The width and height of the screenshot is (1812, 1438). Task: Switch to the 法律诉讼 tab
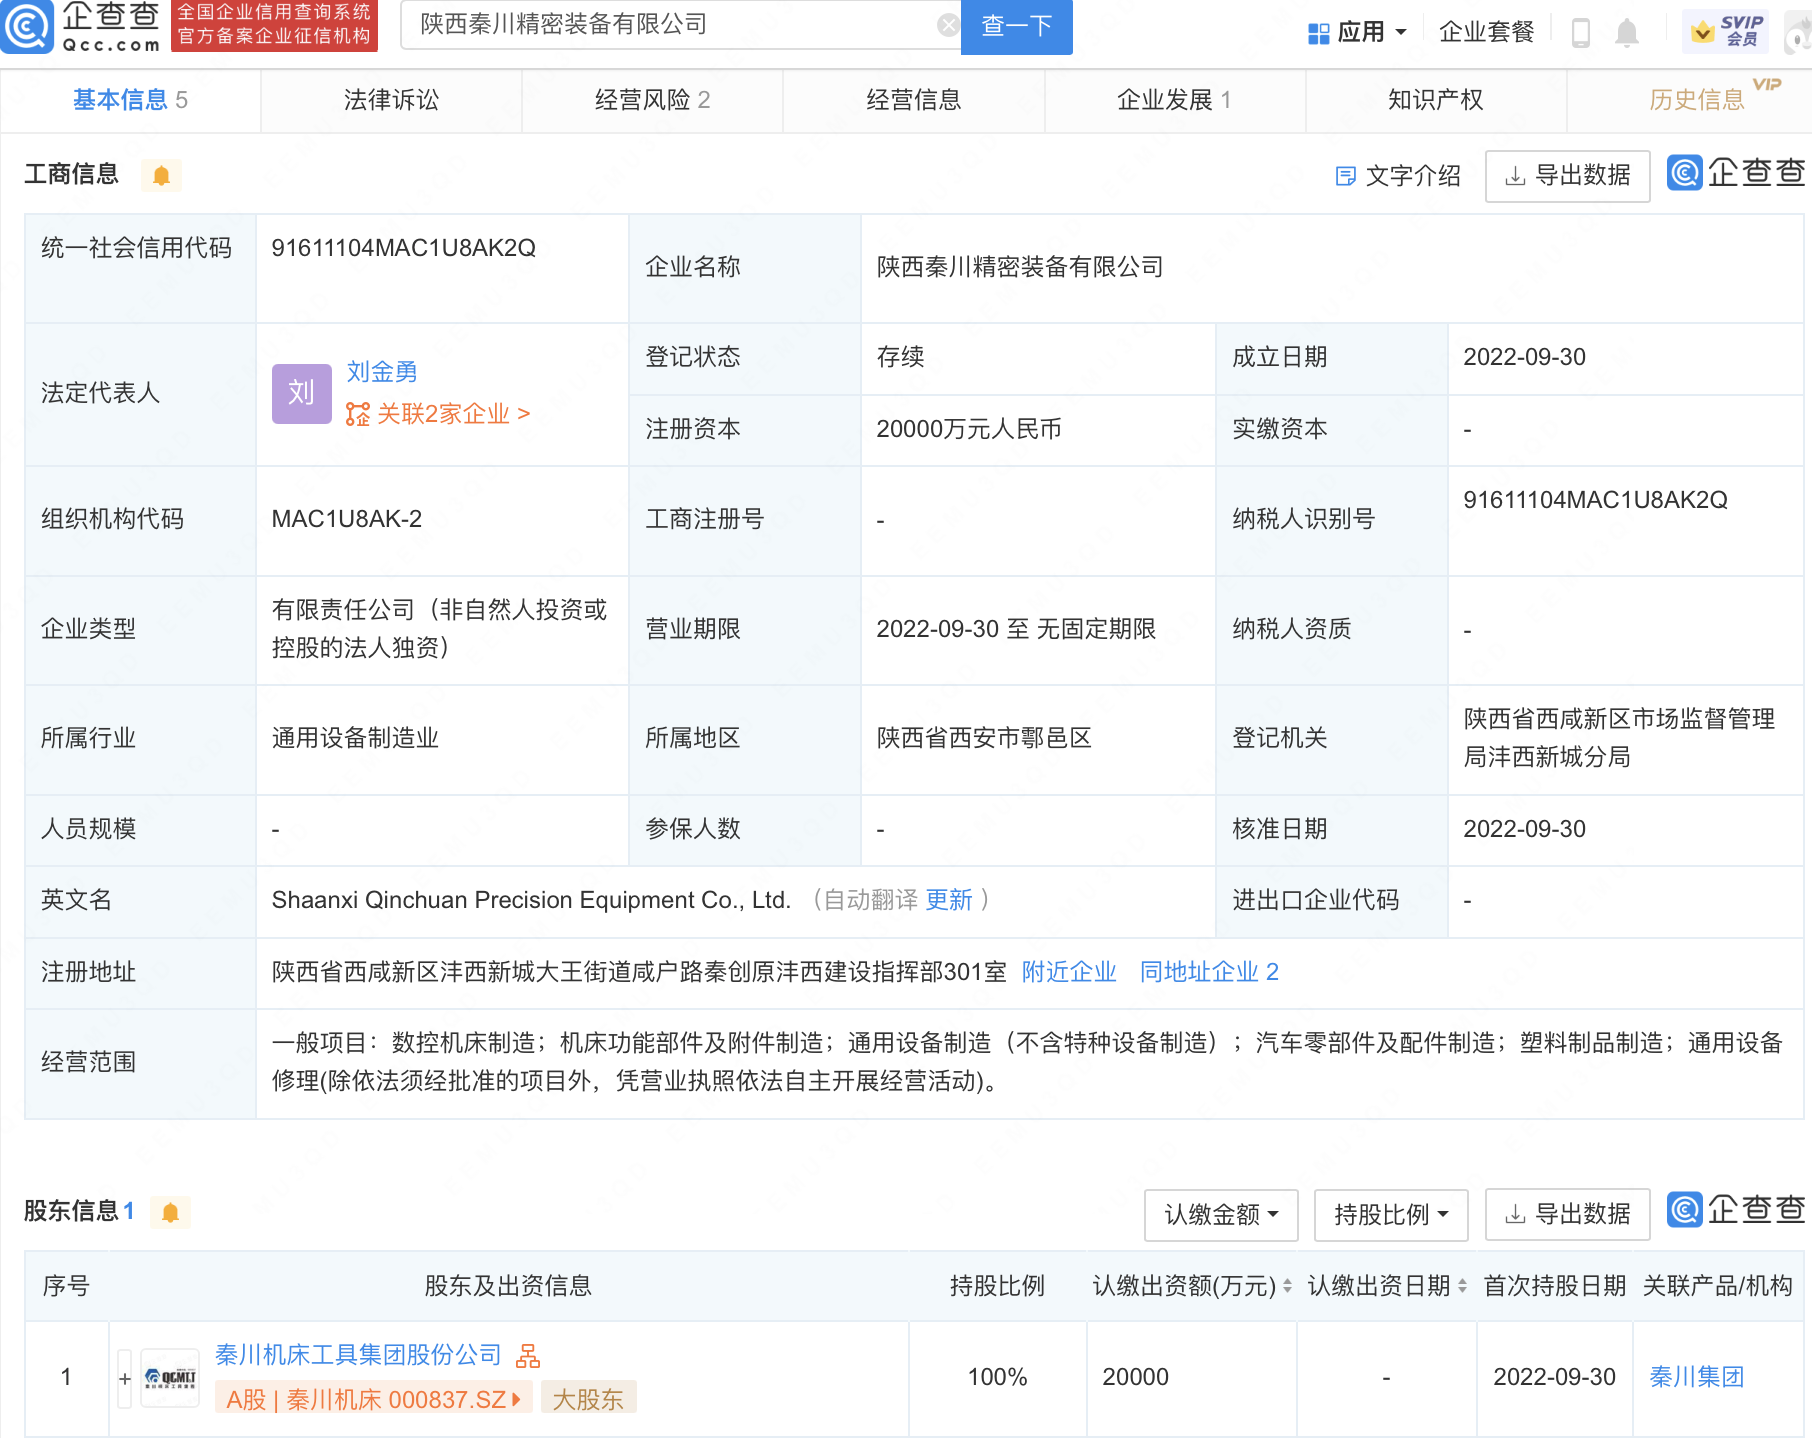point(391,100)
